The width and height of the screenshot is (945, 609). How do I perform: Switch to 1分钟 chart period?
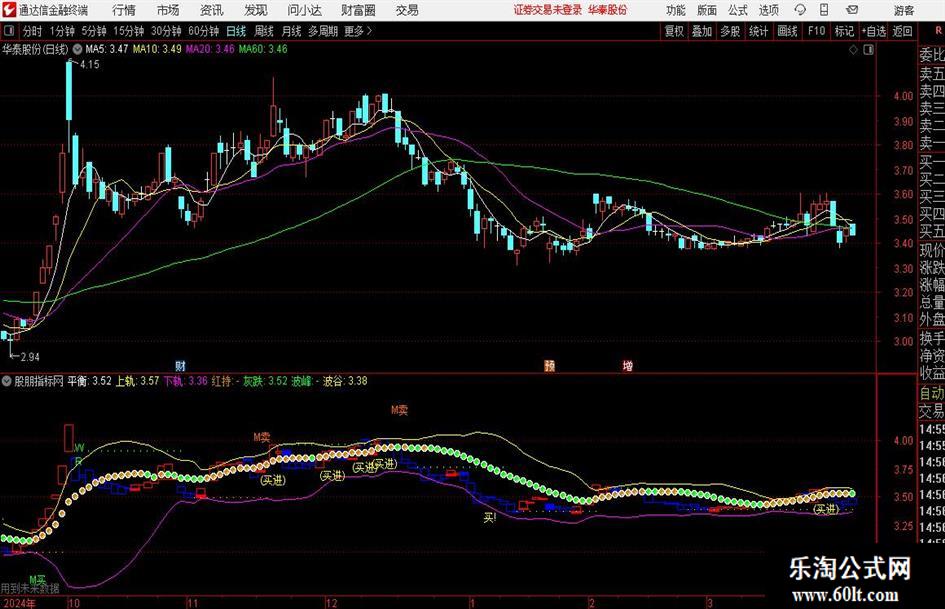click(62, 31)
